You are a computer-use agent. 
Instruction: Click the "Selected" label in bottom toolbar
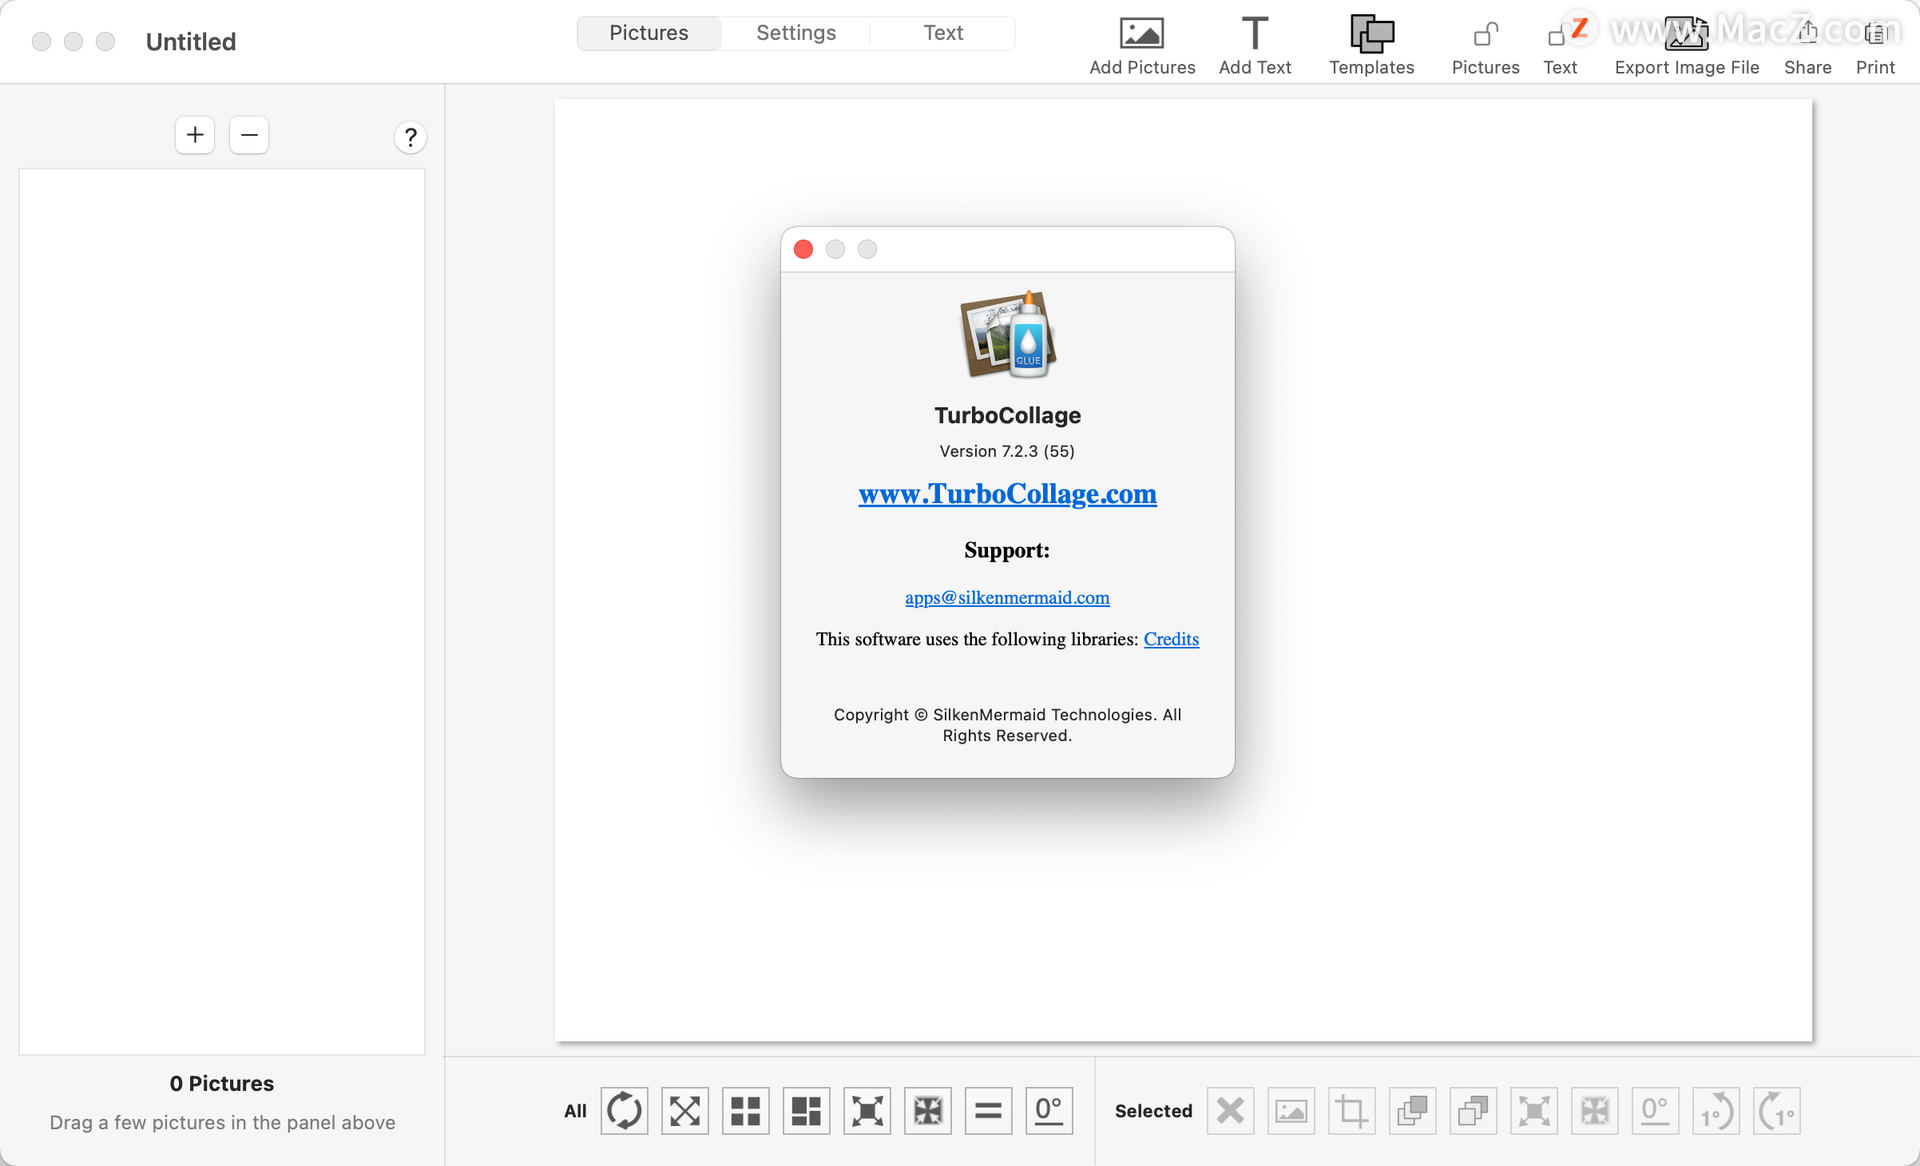pos(1153,1111)
